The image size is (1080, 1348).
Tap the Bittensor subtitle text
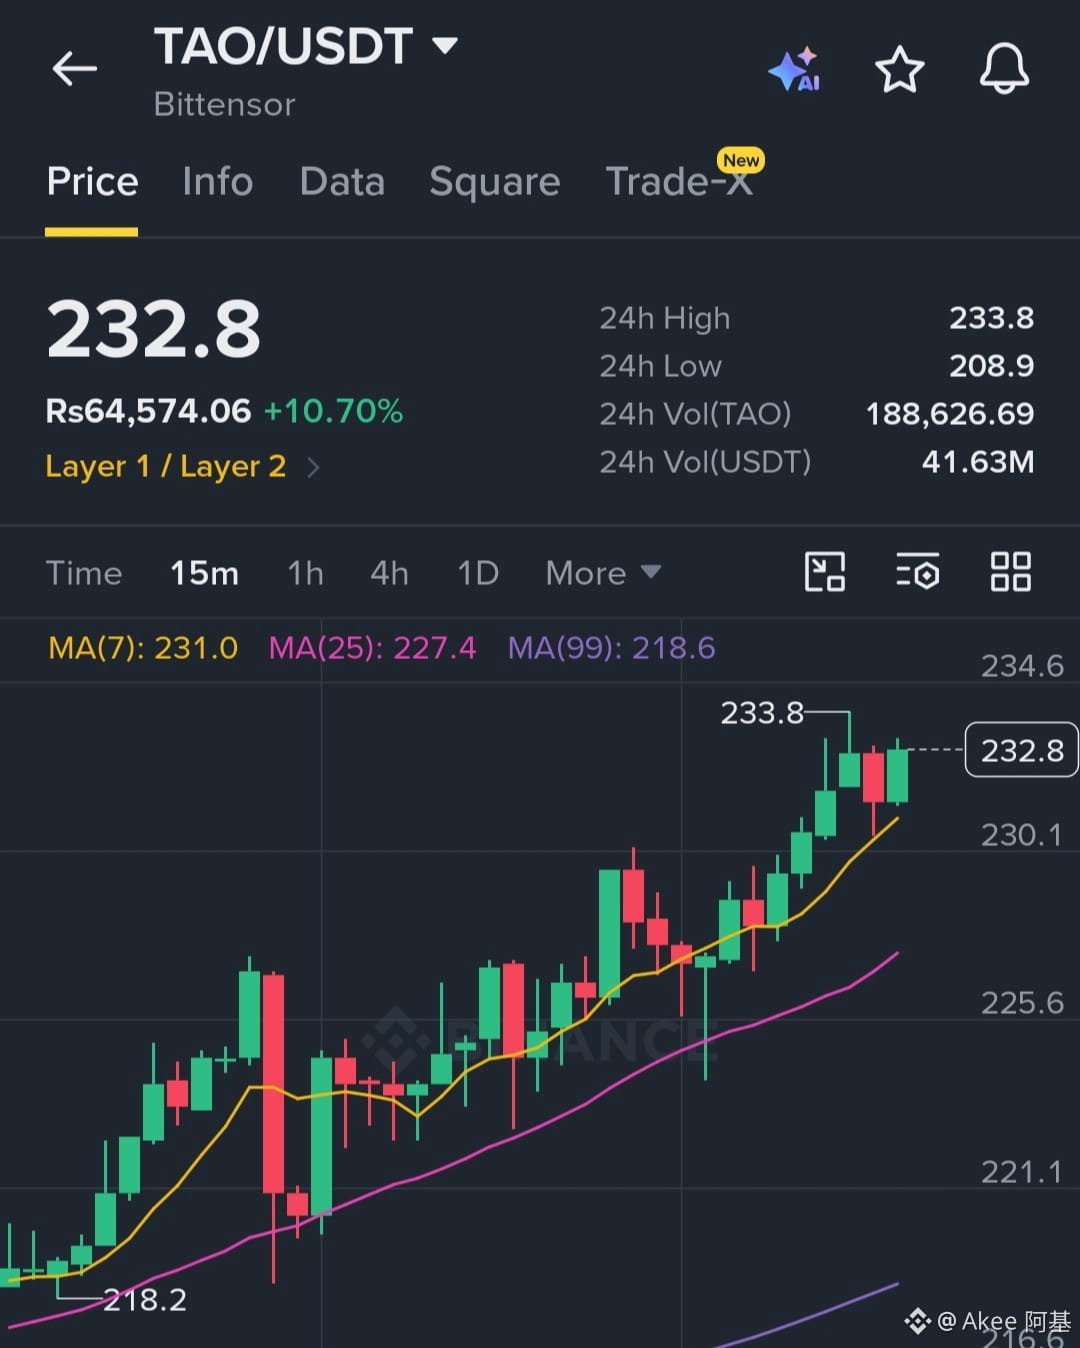[x=224, y=105]
